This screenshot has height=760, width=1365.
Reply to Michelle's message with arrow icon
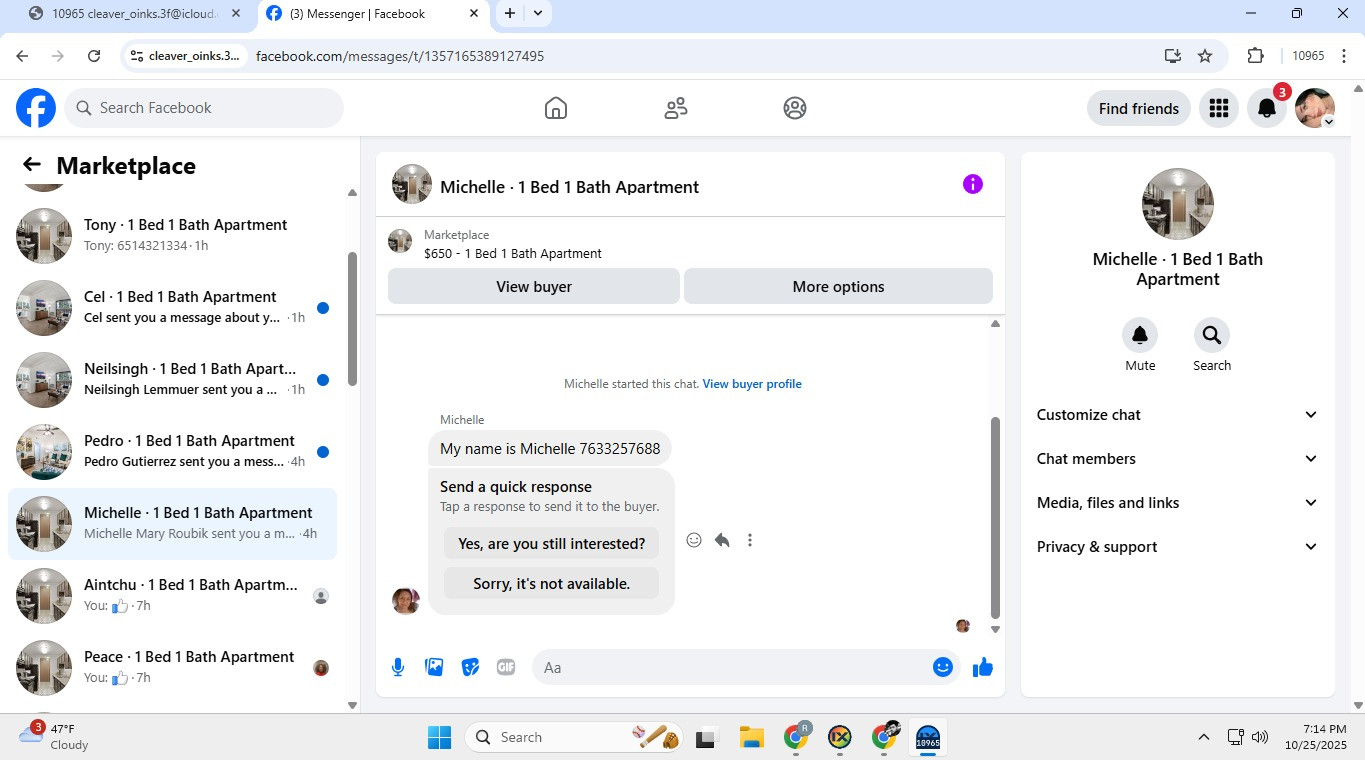722,540
